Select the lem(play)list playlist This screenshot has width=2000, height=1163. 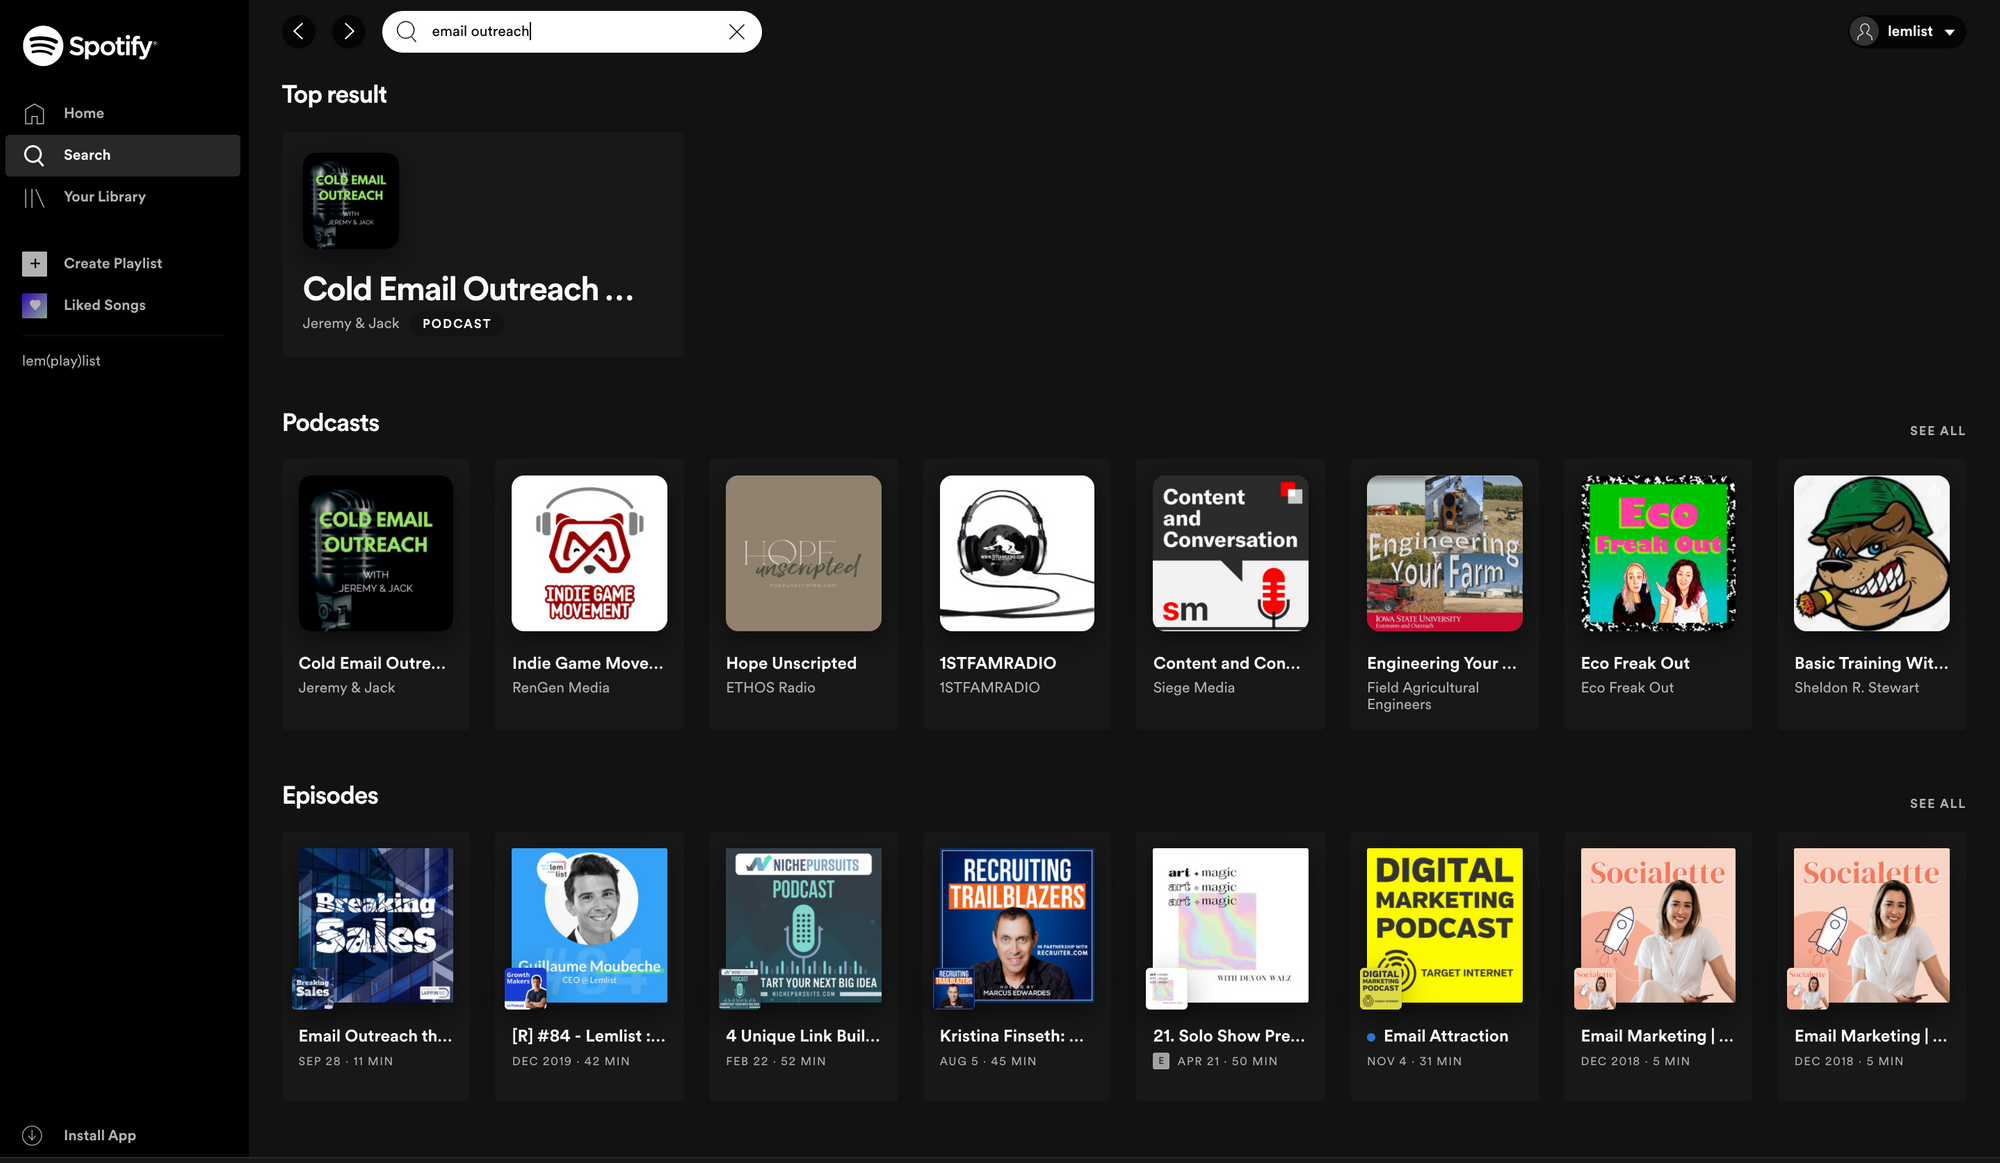[x=61, y=360]
